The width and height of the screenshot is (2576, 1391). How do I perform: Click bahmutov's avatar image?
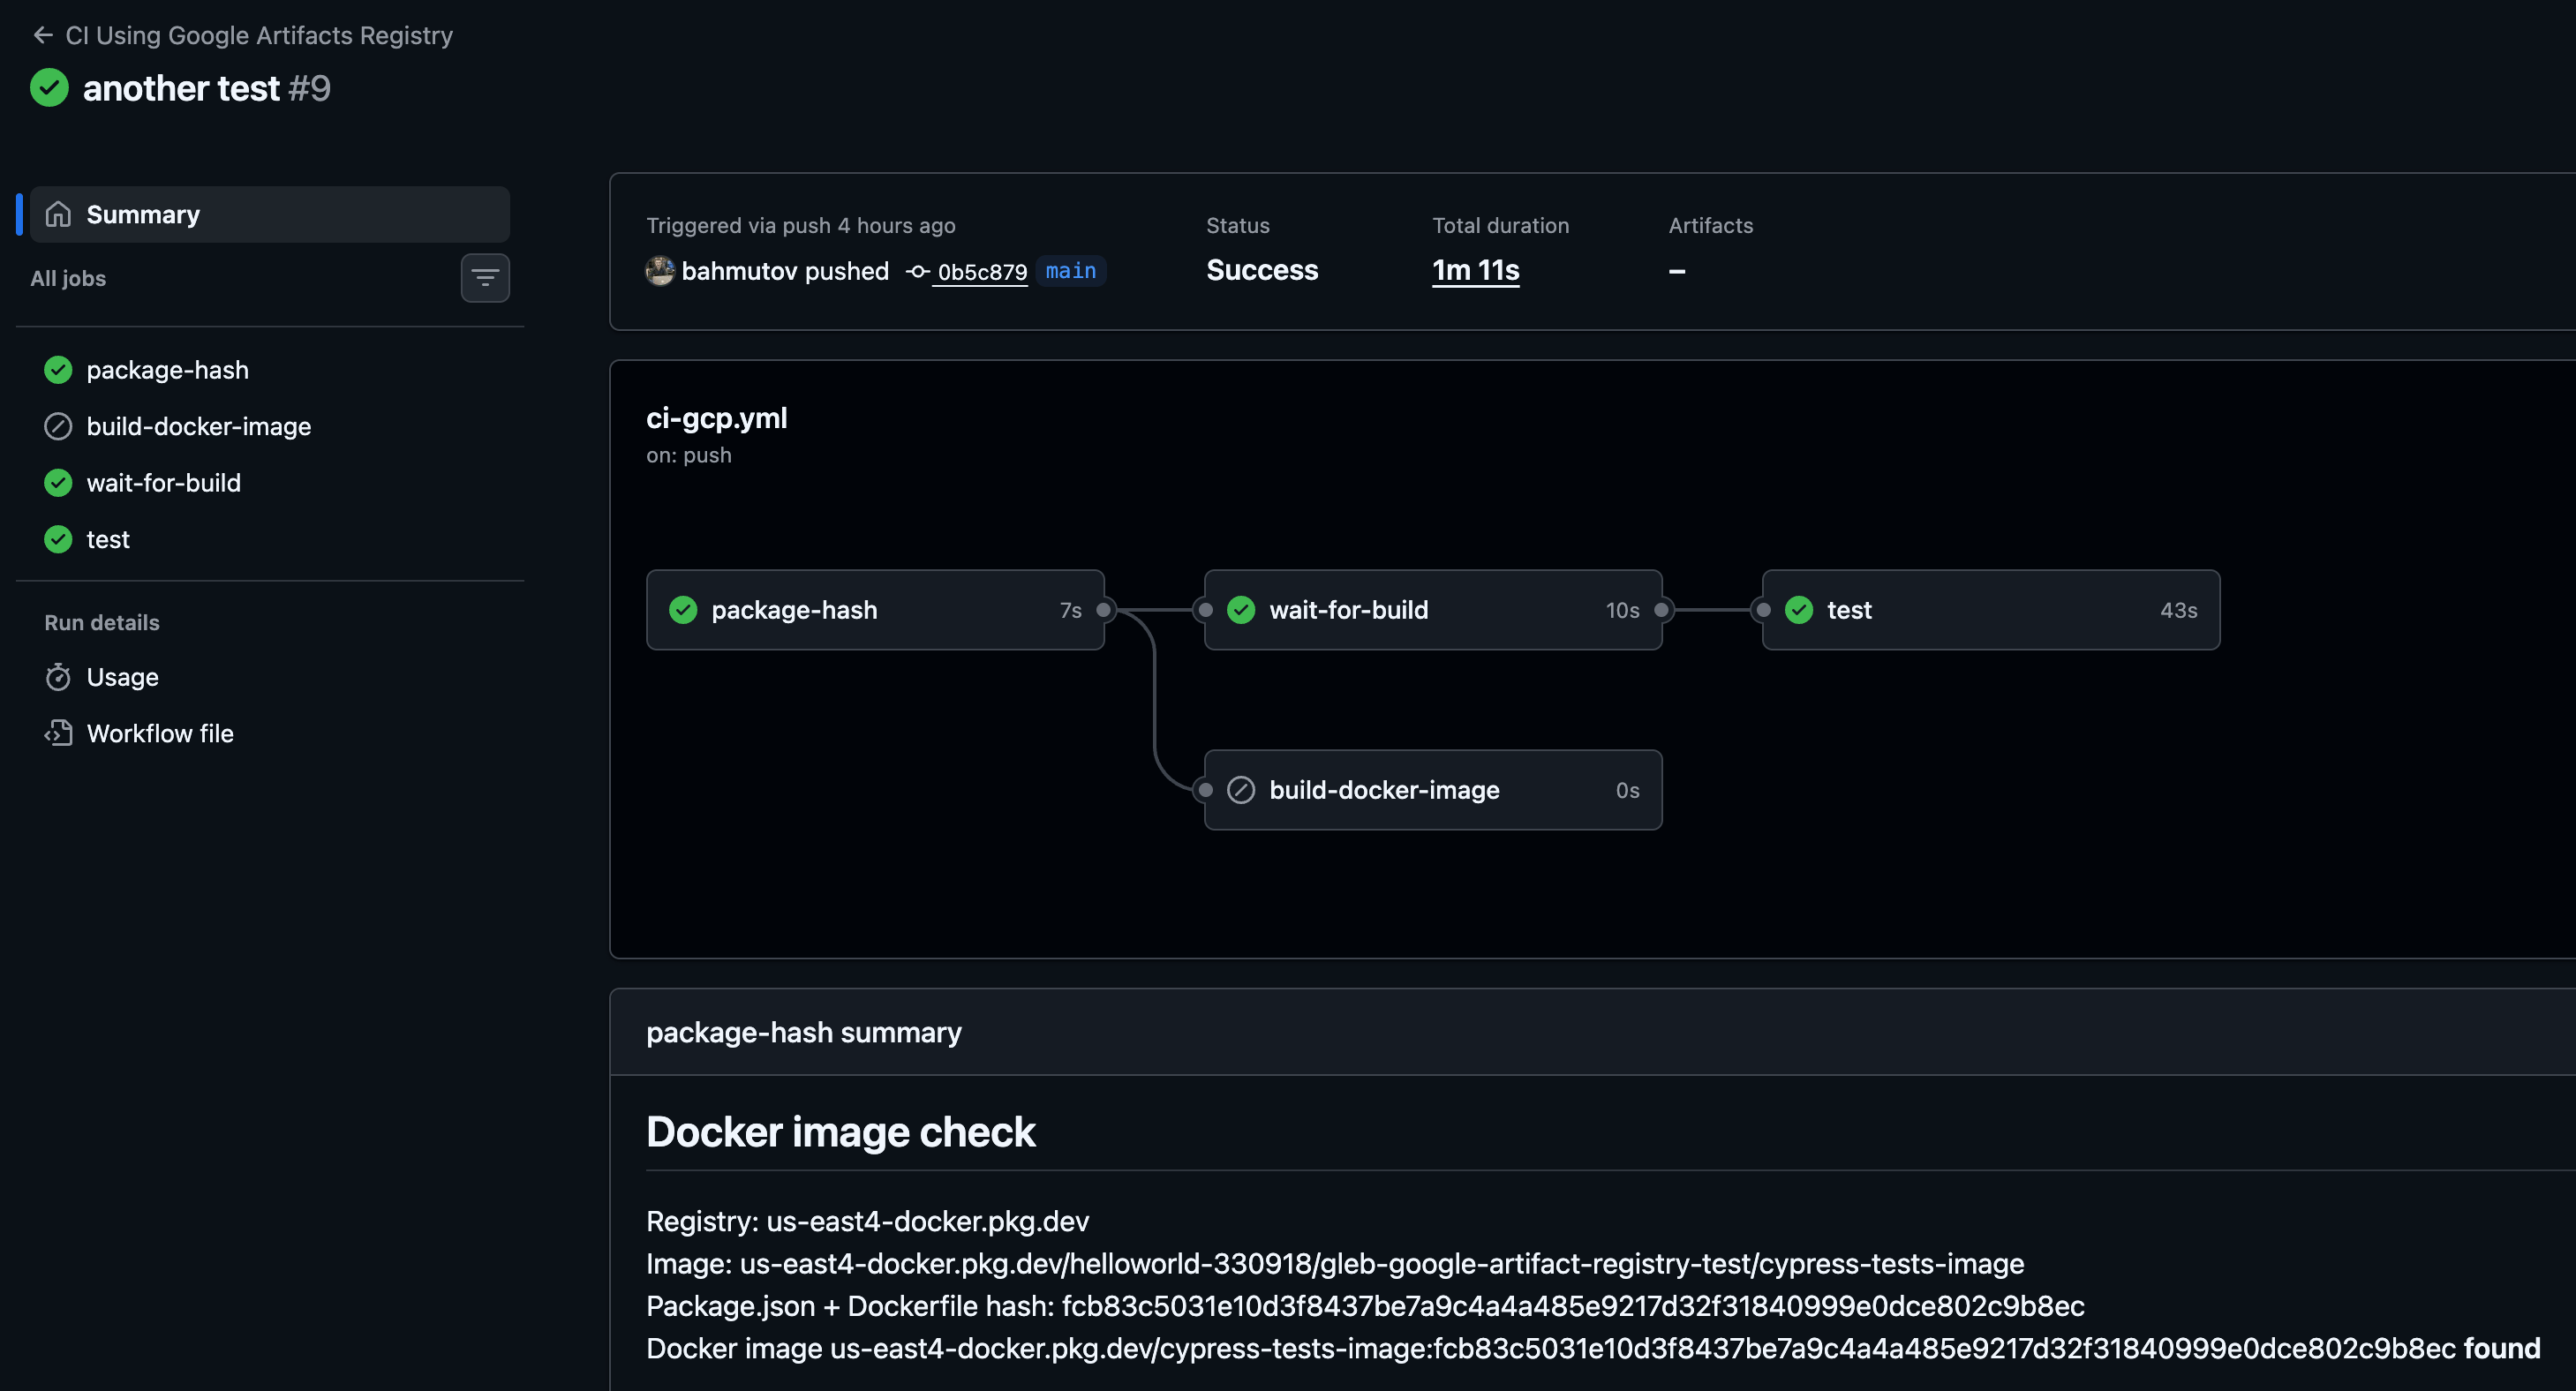(660, 271)
